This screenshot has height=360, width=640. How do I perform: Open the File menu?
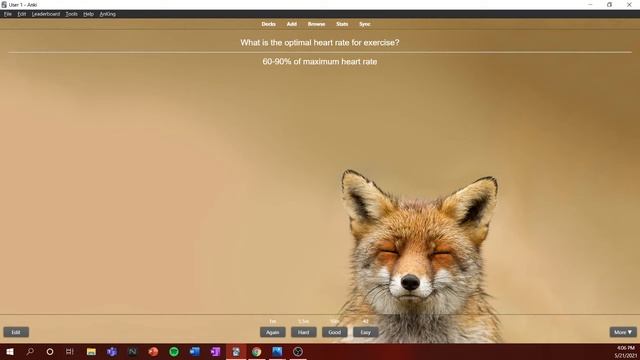(x=8, y=14)
